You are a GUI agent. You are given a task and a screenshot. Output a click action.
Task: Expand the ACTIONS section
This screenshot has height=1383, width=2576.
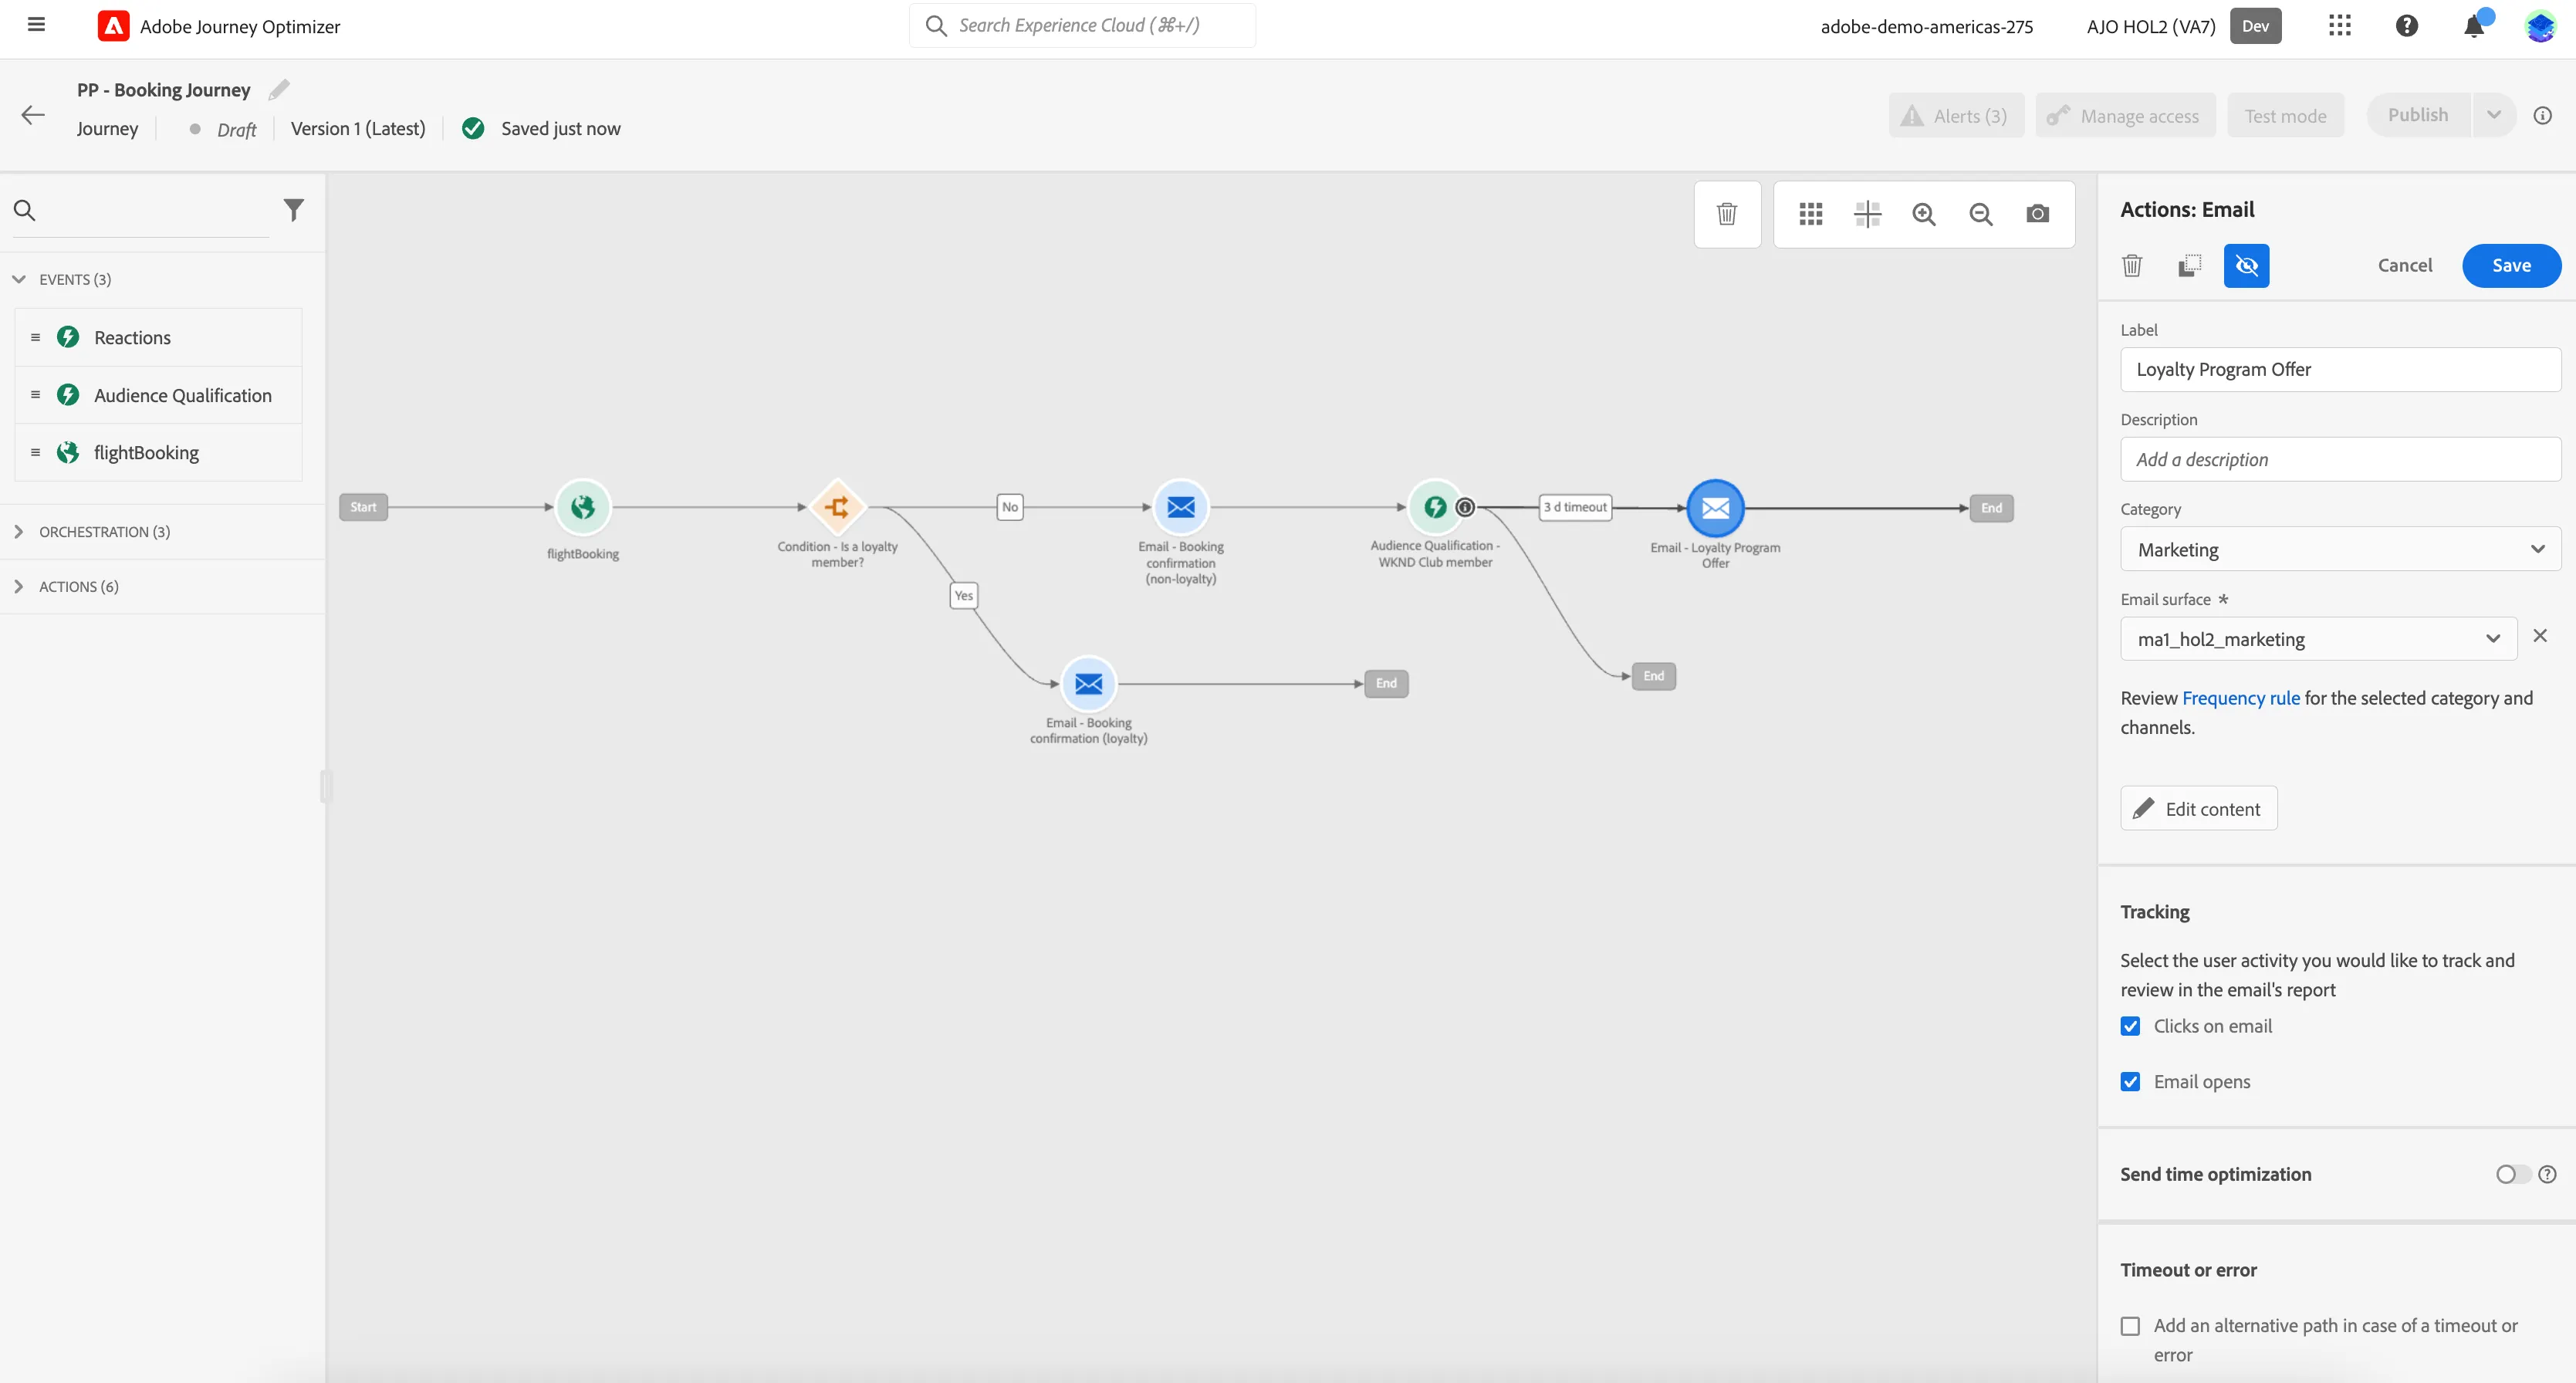19,587
